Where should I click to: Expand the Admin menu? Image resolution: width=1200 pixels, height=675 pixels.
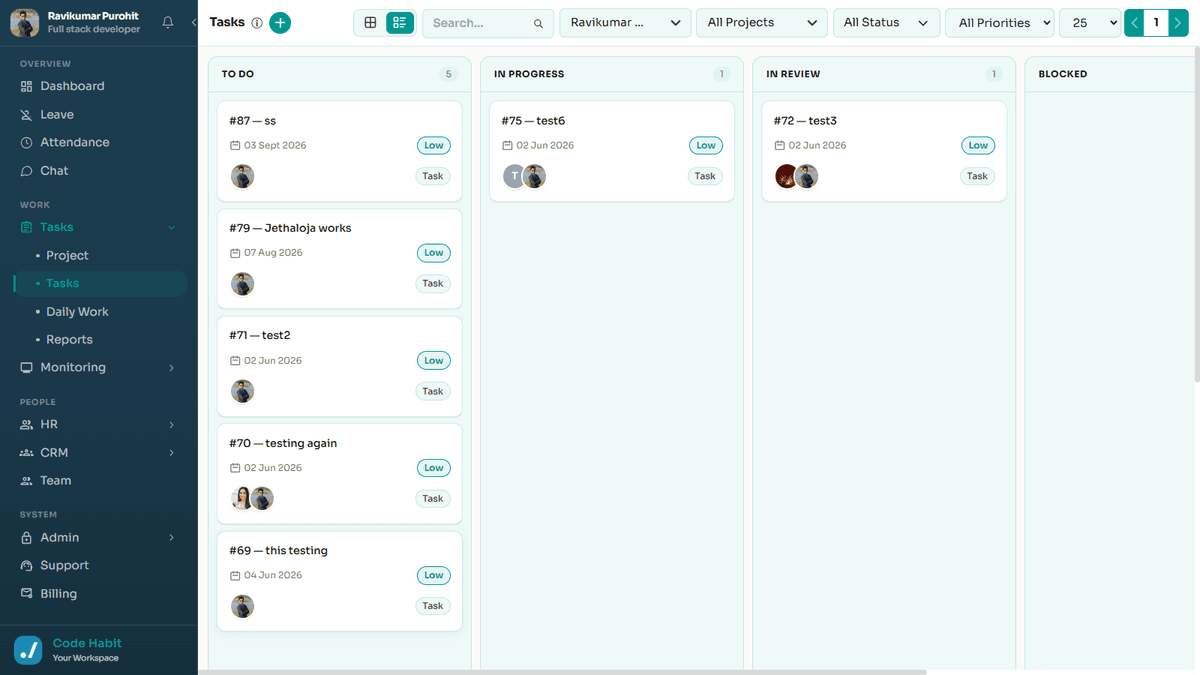click(171, 538)
